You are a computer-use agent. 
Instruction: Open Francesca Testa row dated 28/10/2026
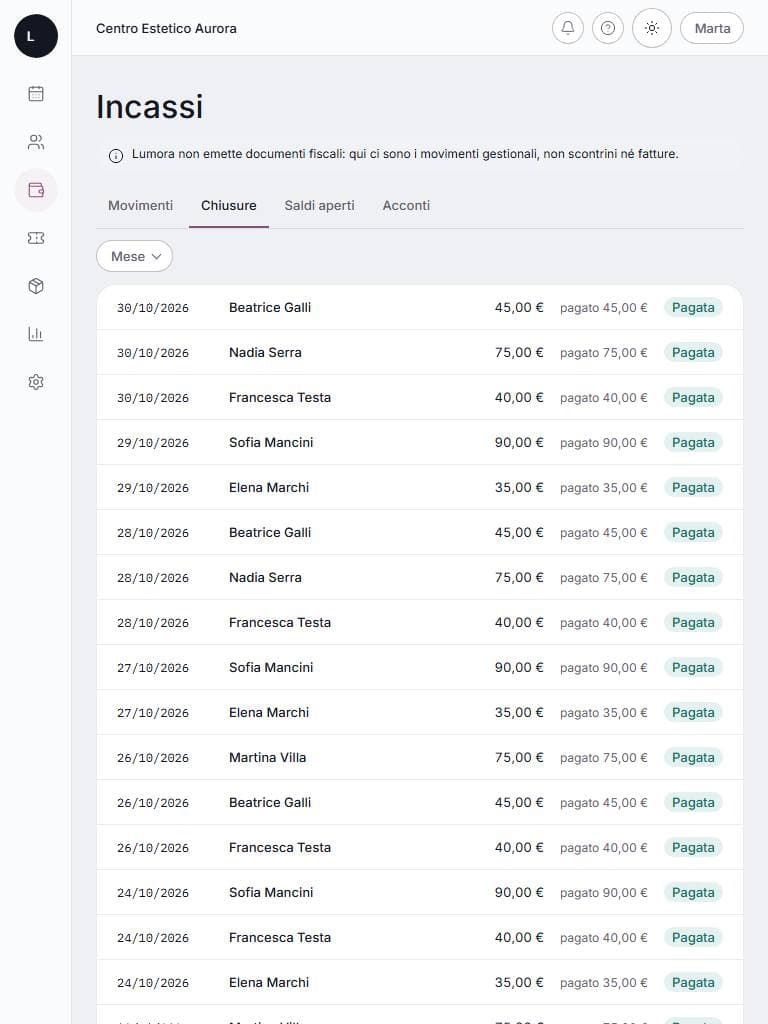click(420, 623)
